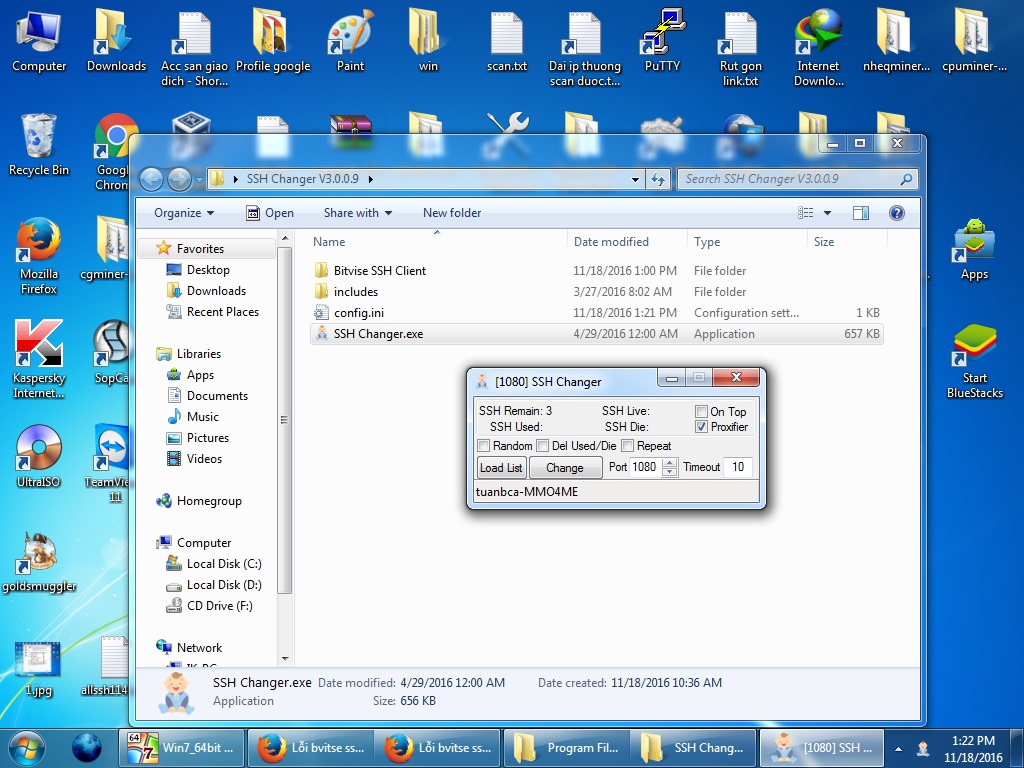Enable the On Top checkbox

tap(701, 411)
